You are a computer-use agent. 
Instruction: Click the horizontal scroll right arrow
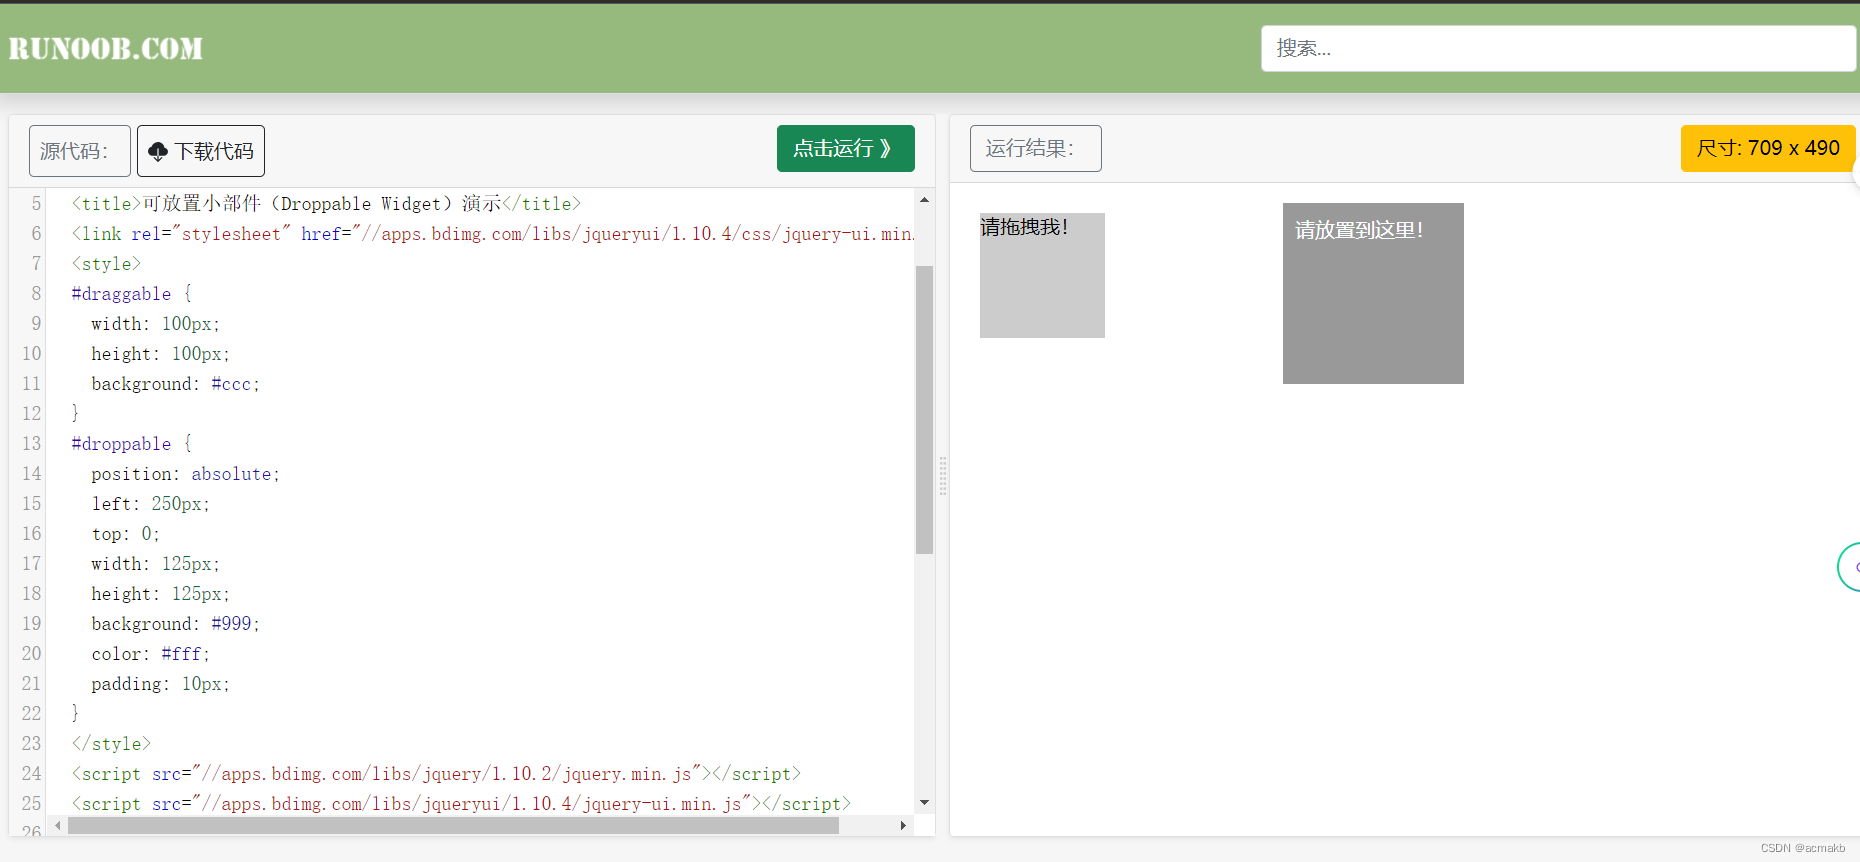point(903,825)
